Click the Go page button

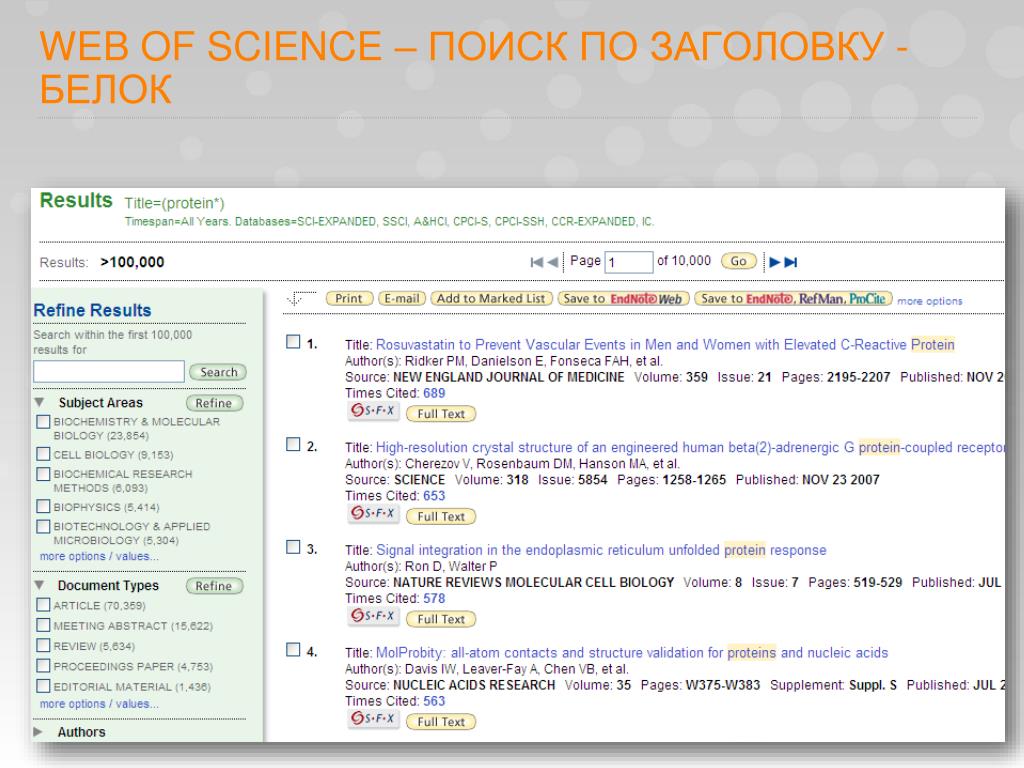click(739, 261)
